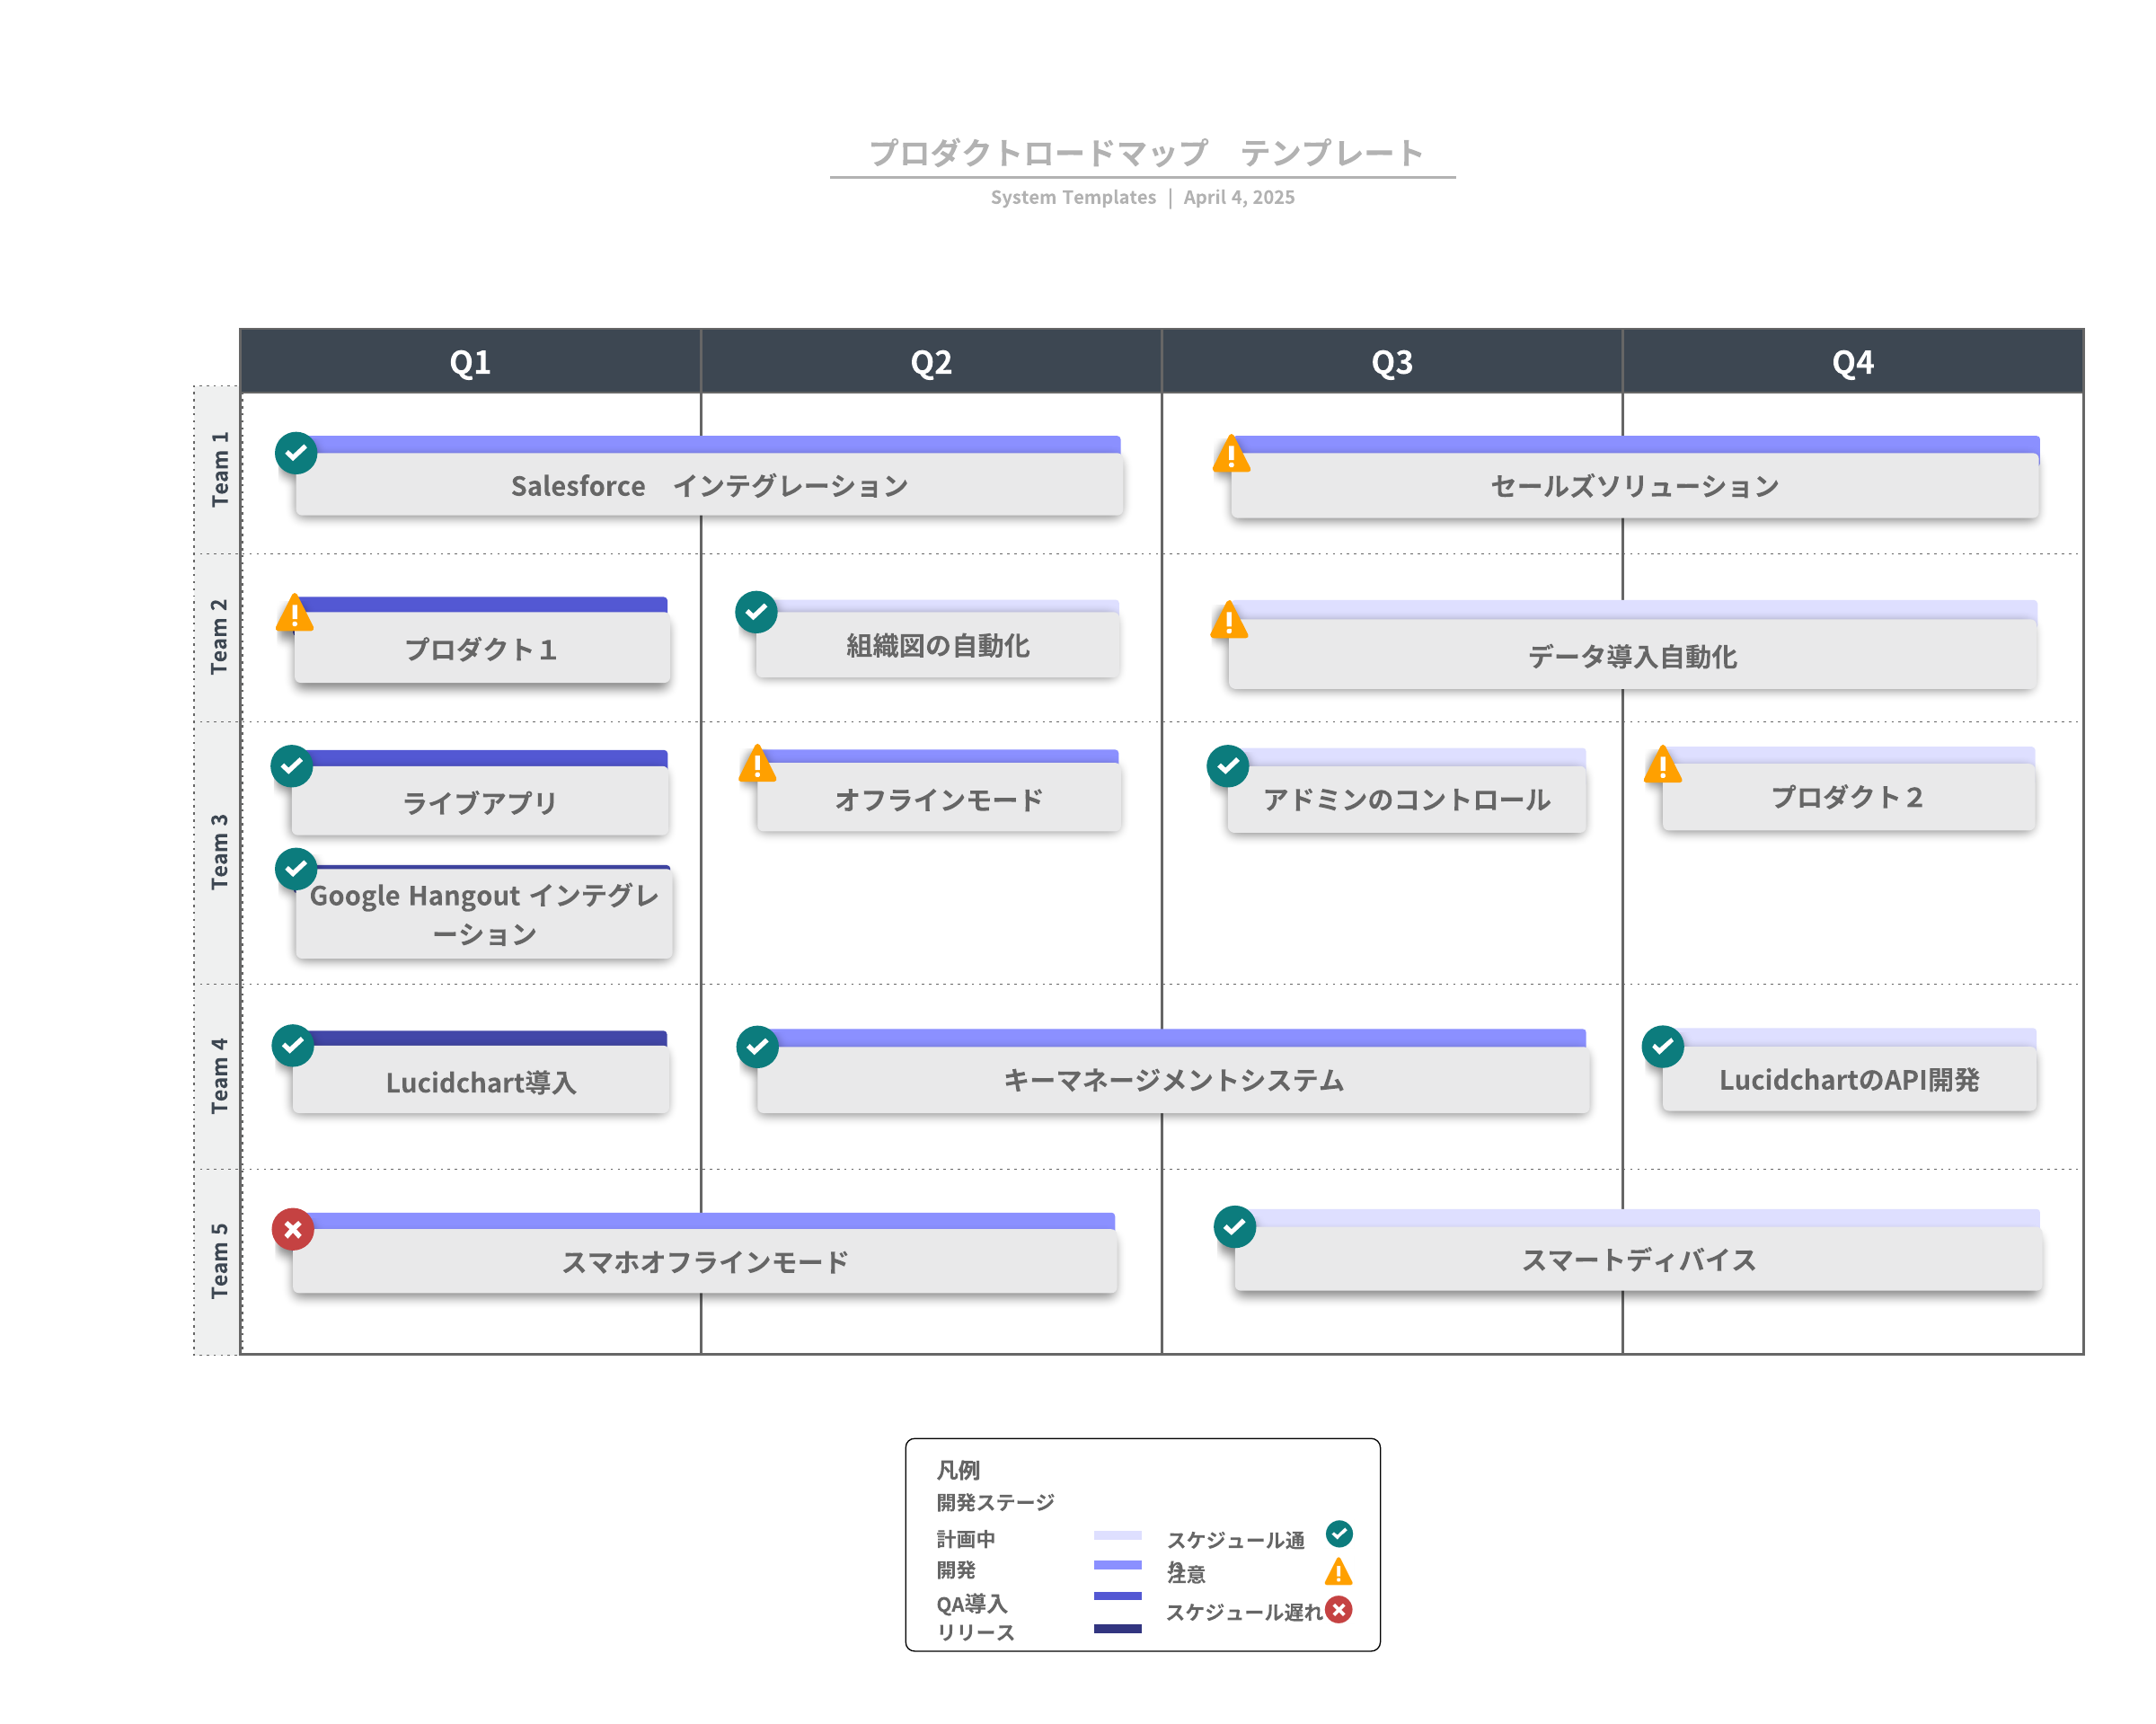Image resolution: width=2156 pixels, height=1724 pixels.
Task: Select the キーマネージメントシステム card
Action: (1173, 1080)
